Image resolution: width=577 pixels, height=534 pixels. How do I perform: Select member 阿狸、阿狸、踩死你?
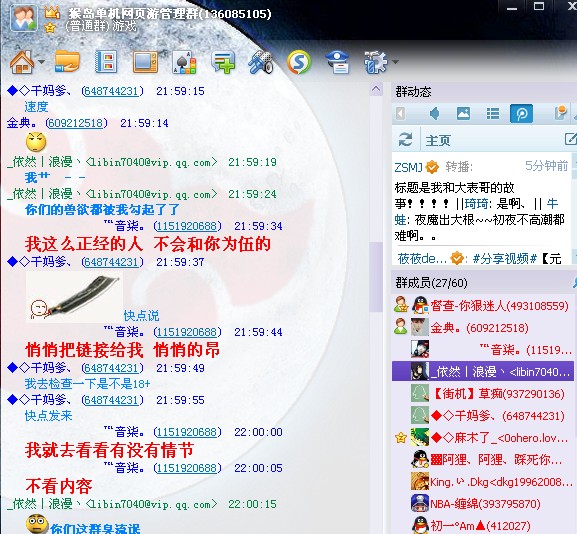click(x=482, y=460)
